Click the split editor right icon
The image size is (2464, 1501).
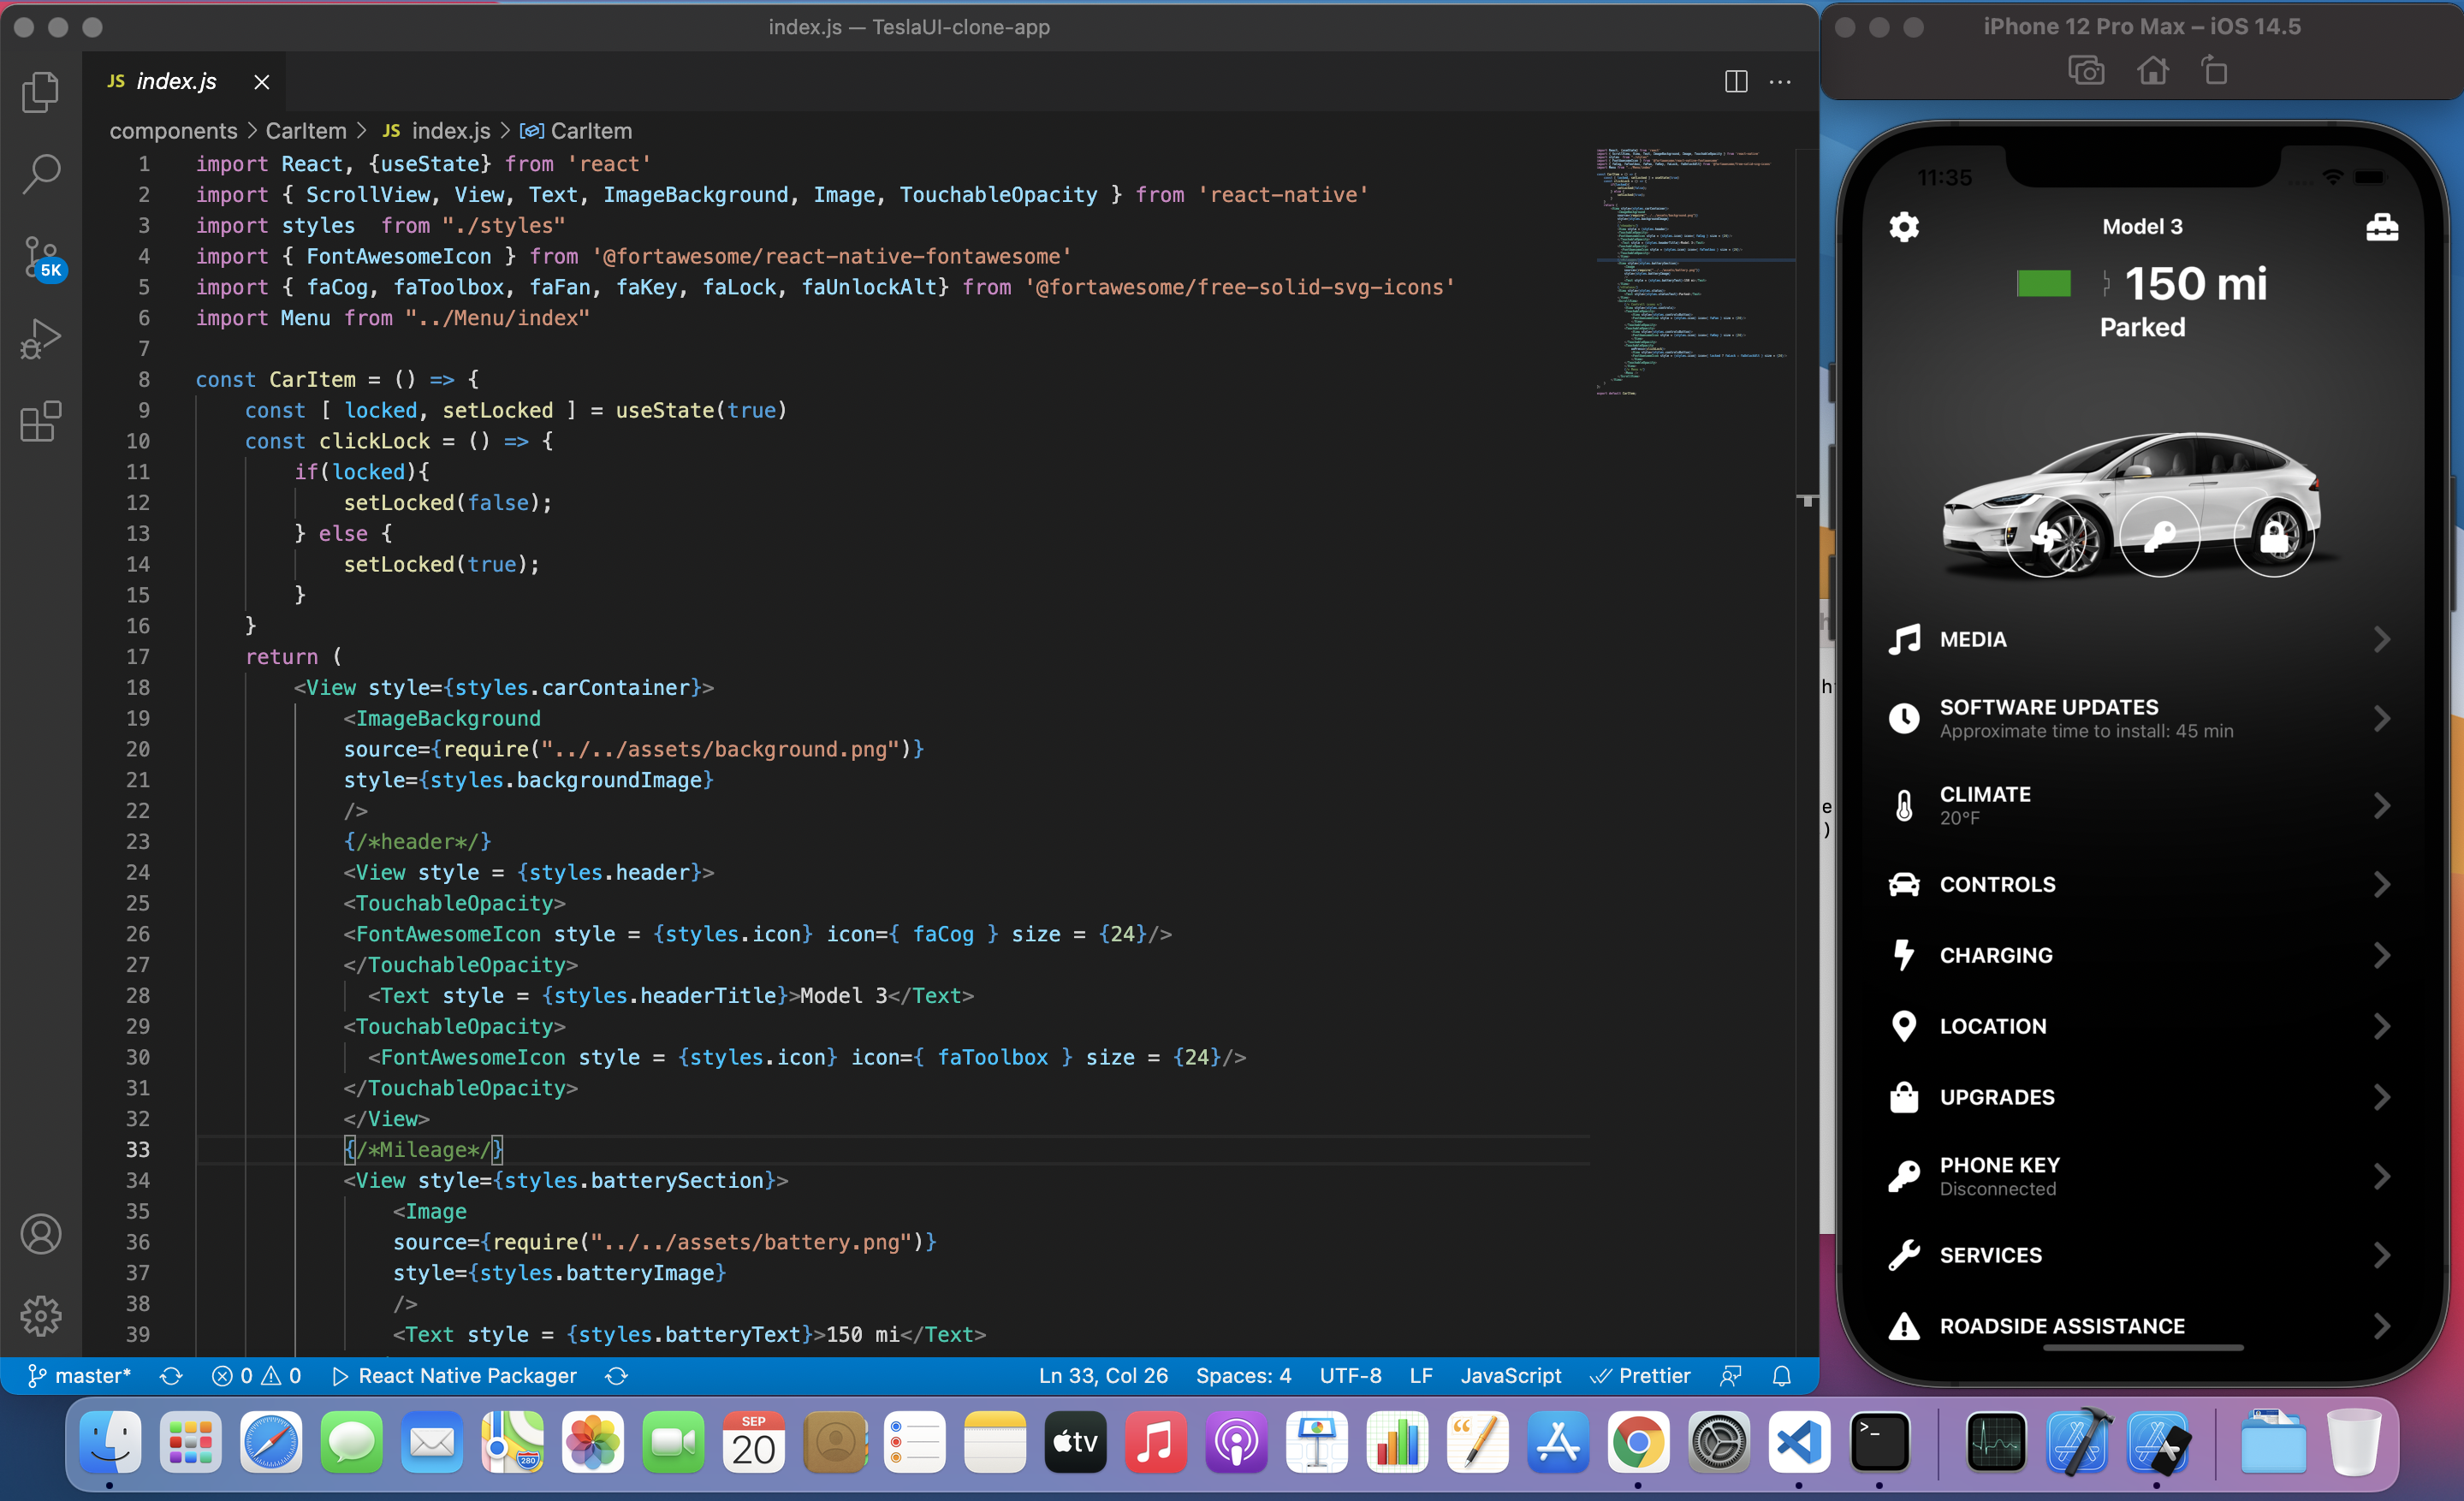pyautogui.click(x=1736, y=81)
